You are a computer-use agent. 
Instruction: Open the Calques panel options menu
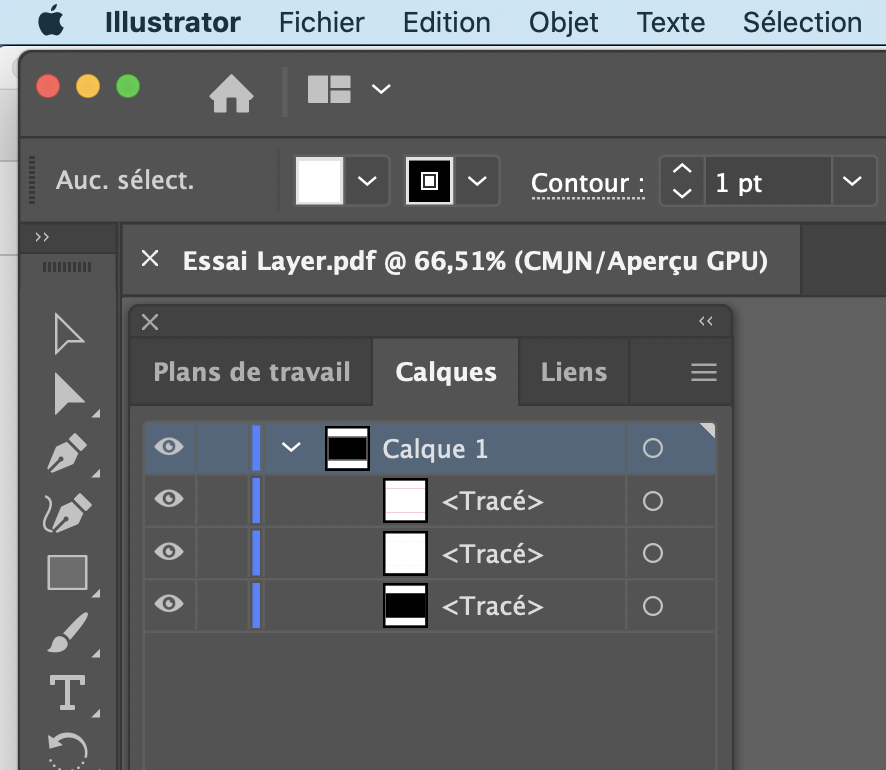[703, 372]
